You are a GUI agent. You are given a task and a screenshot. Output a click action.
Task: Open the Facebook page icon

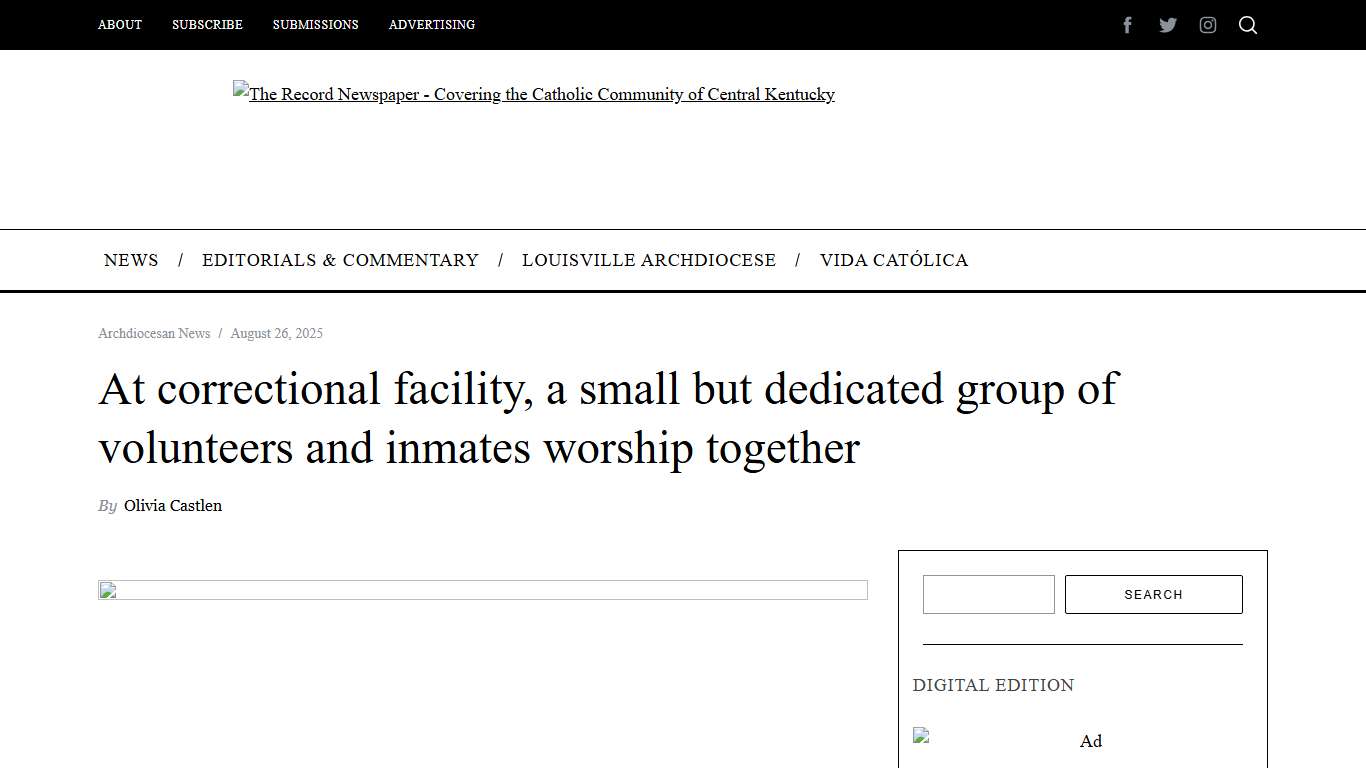coord(1128,24)
